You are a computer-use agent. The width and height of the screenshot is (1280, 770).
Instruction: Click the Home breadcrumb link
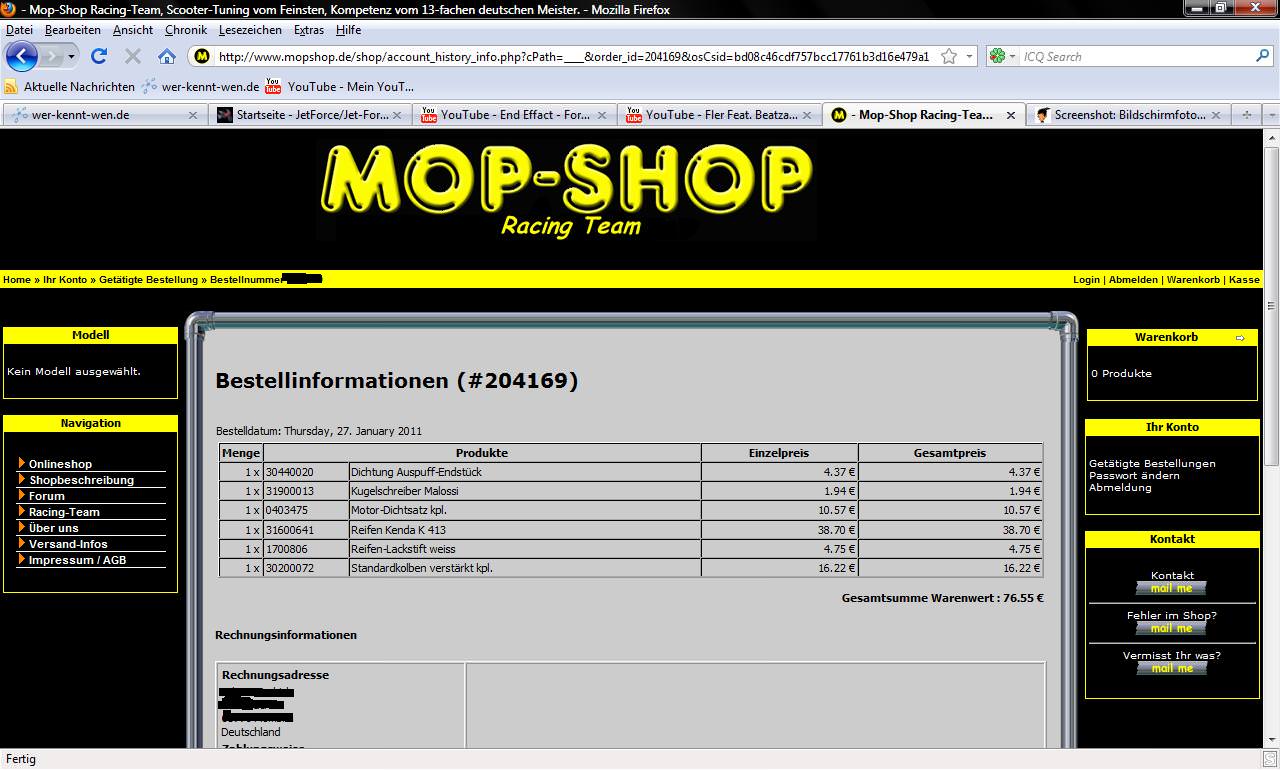click(x=17, y=280)
